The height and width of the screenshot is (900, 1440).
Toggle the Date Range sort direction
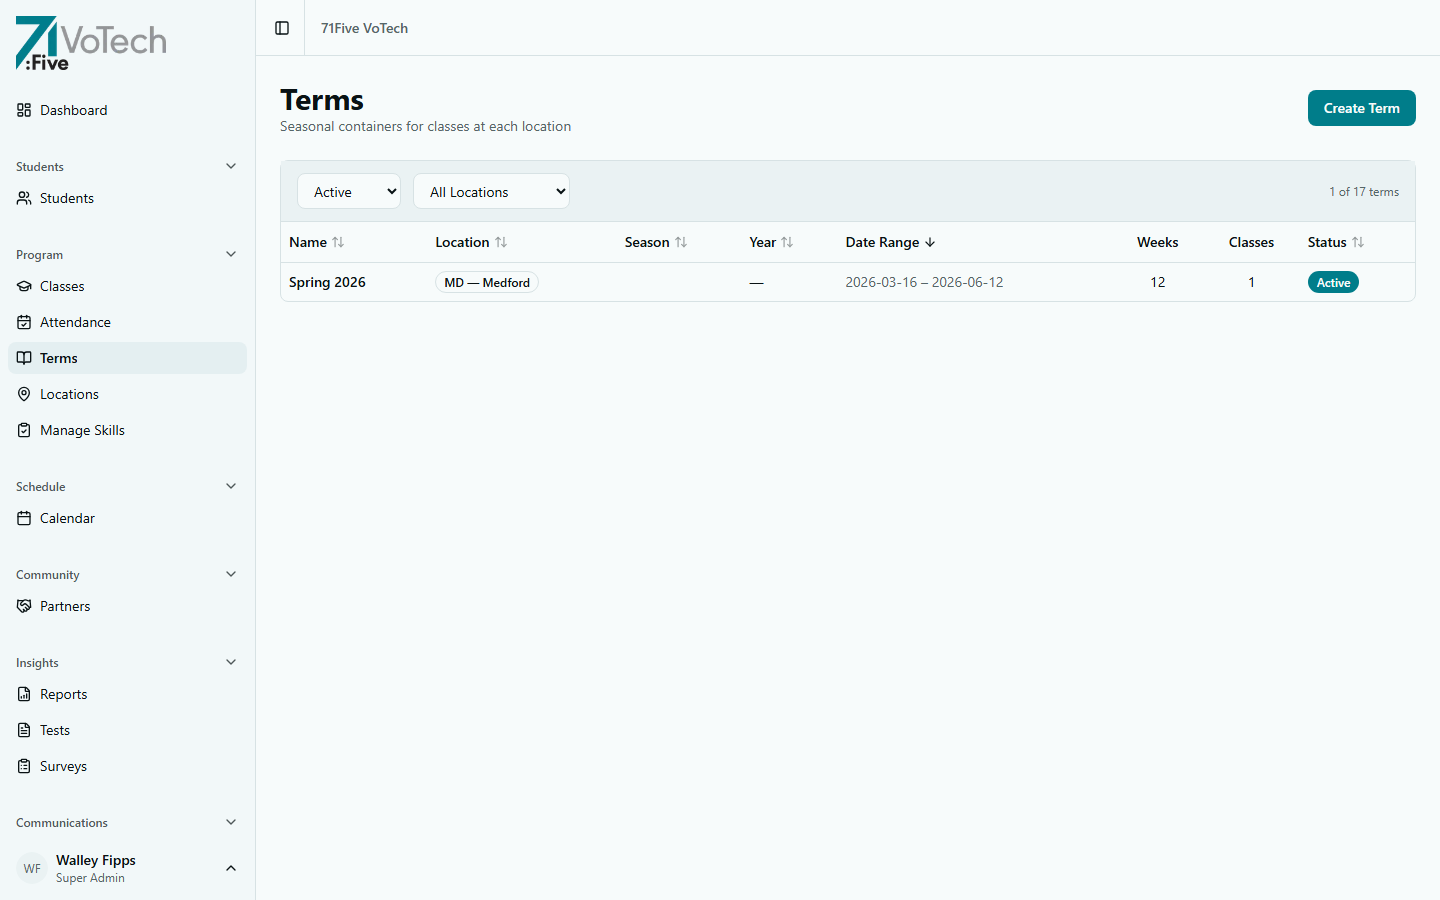889,242
